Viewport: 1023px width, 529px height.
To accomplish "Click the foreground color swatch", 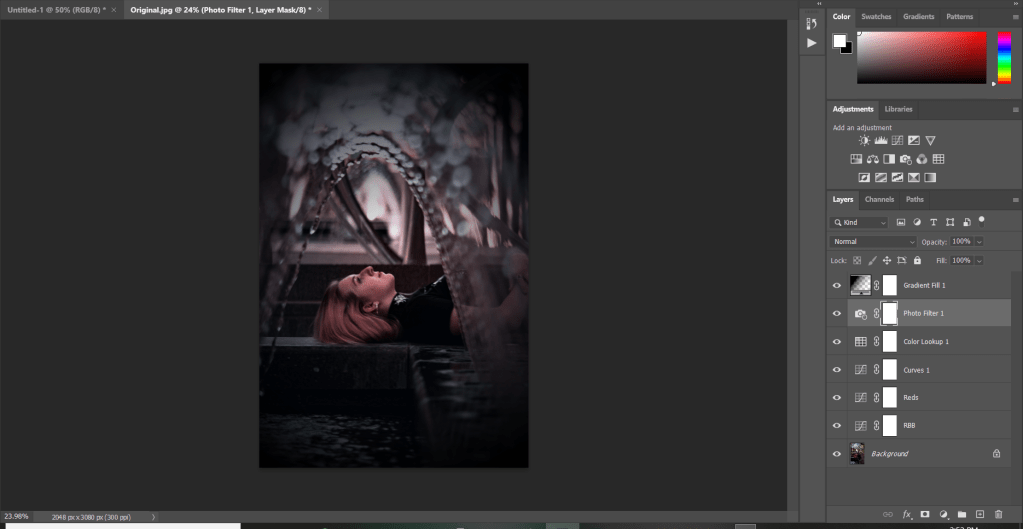I will [x=840, y=41].
